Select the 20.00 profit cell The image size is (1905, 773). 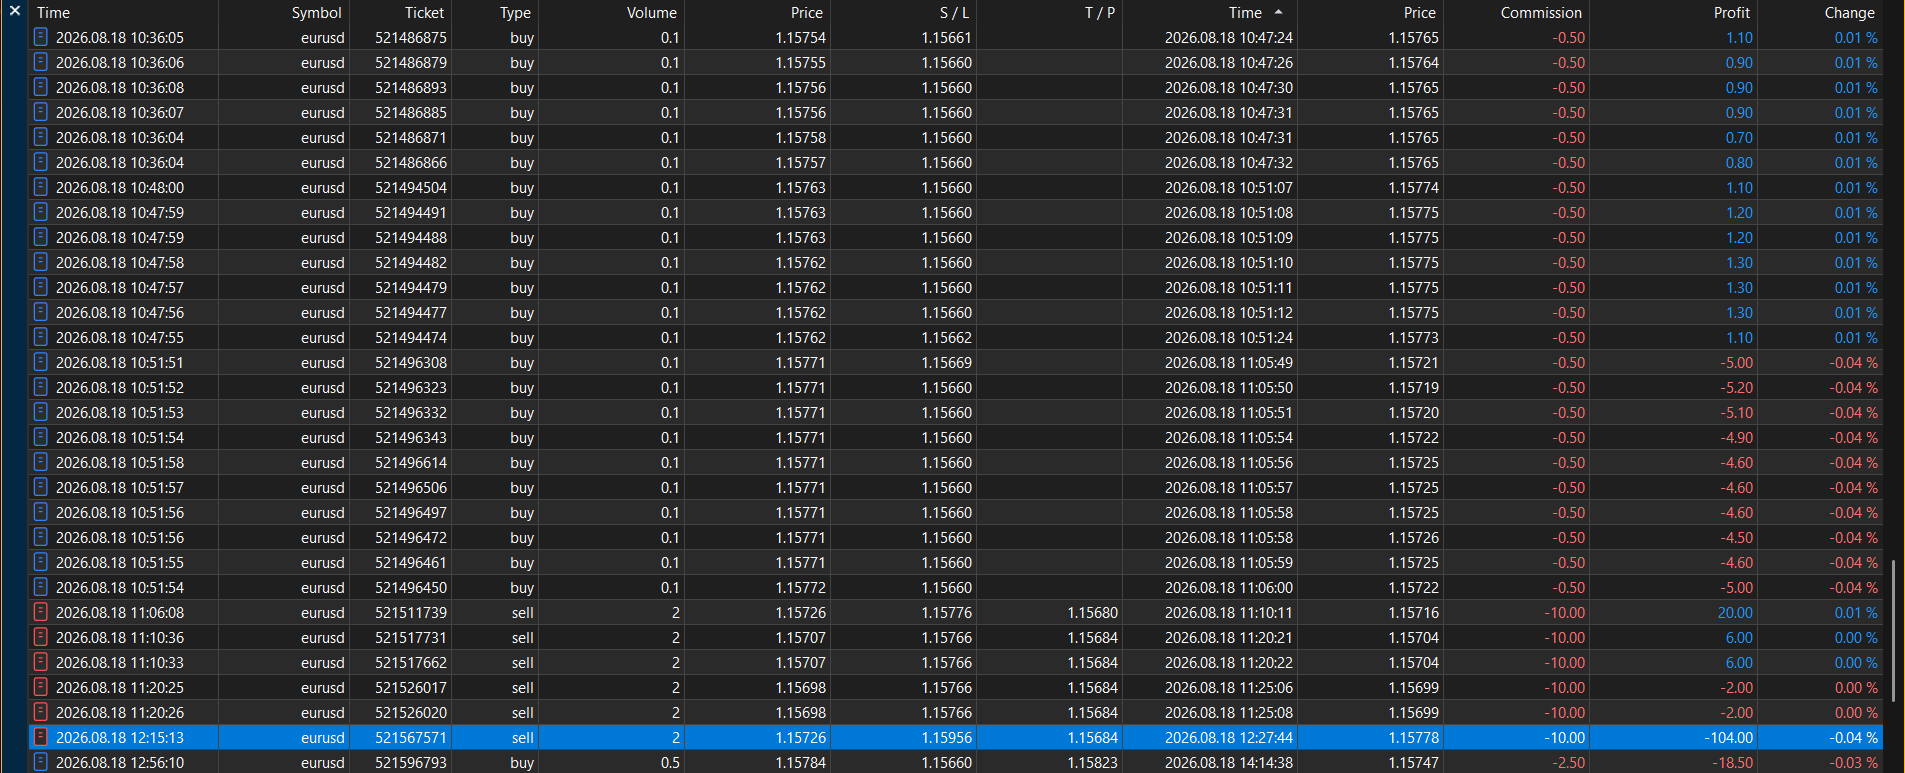pyautogui.click(x=1735, y=613)
